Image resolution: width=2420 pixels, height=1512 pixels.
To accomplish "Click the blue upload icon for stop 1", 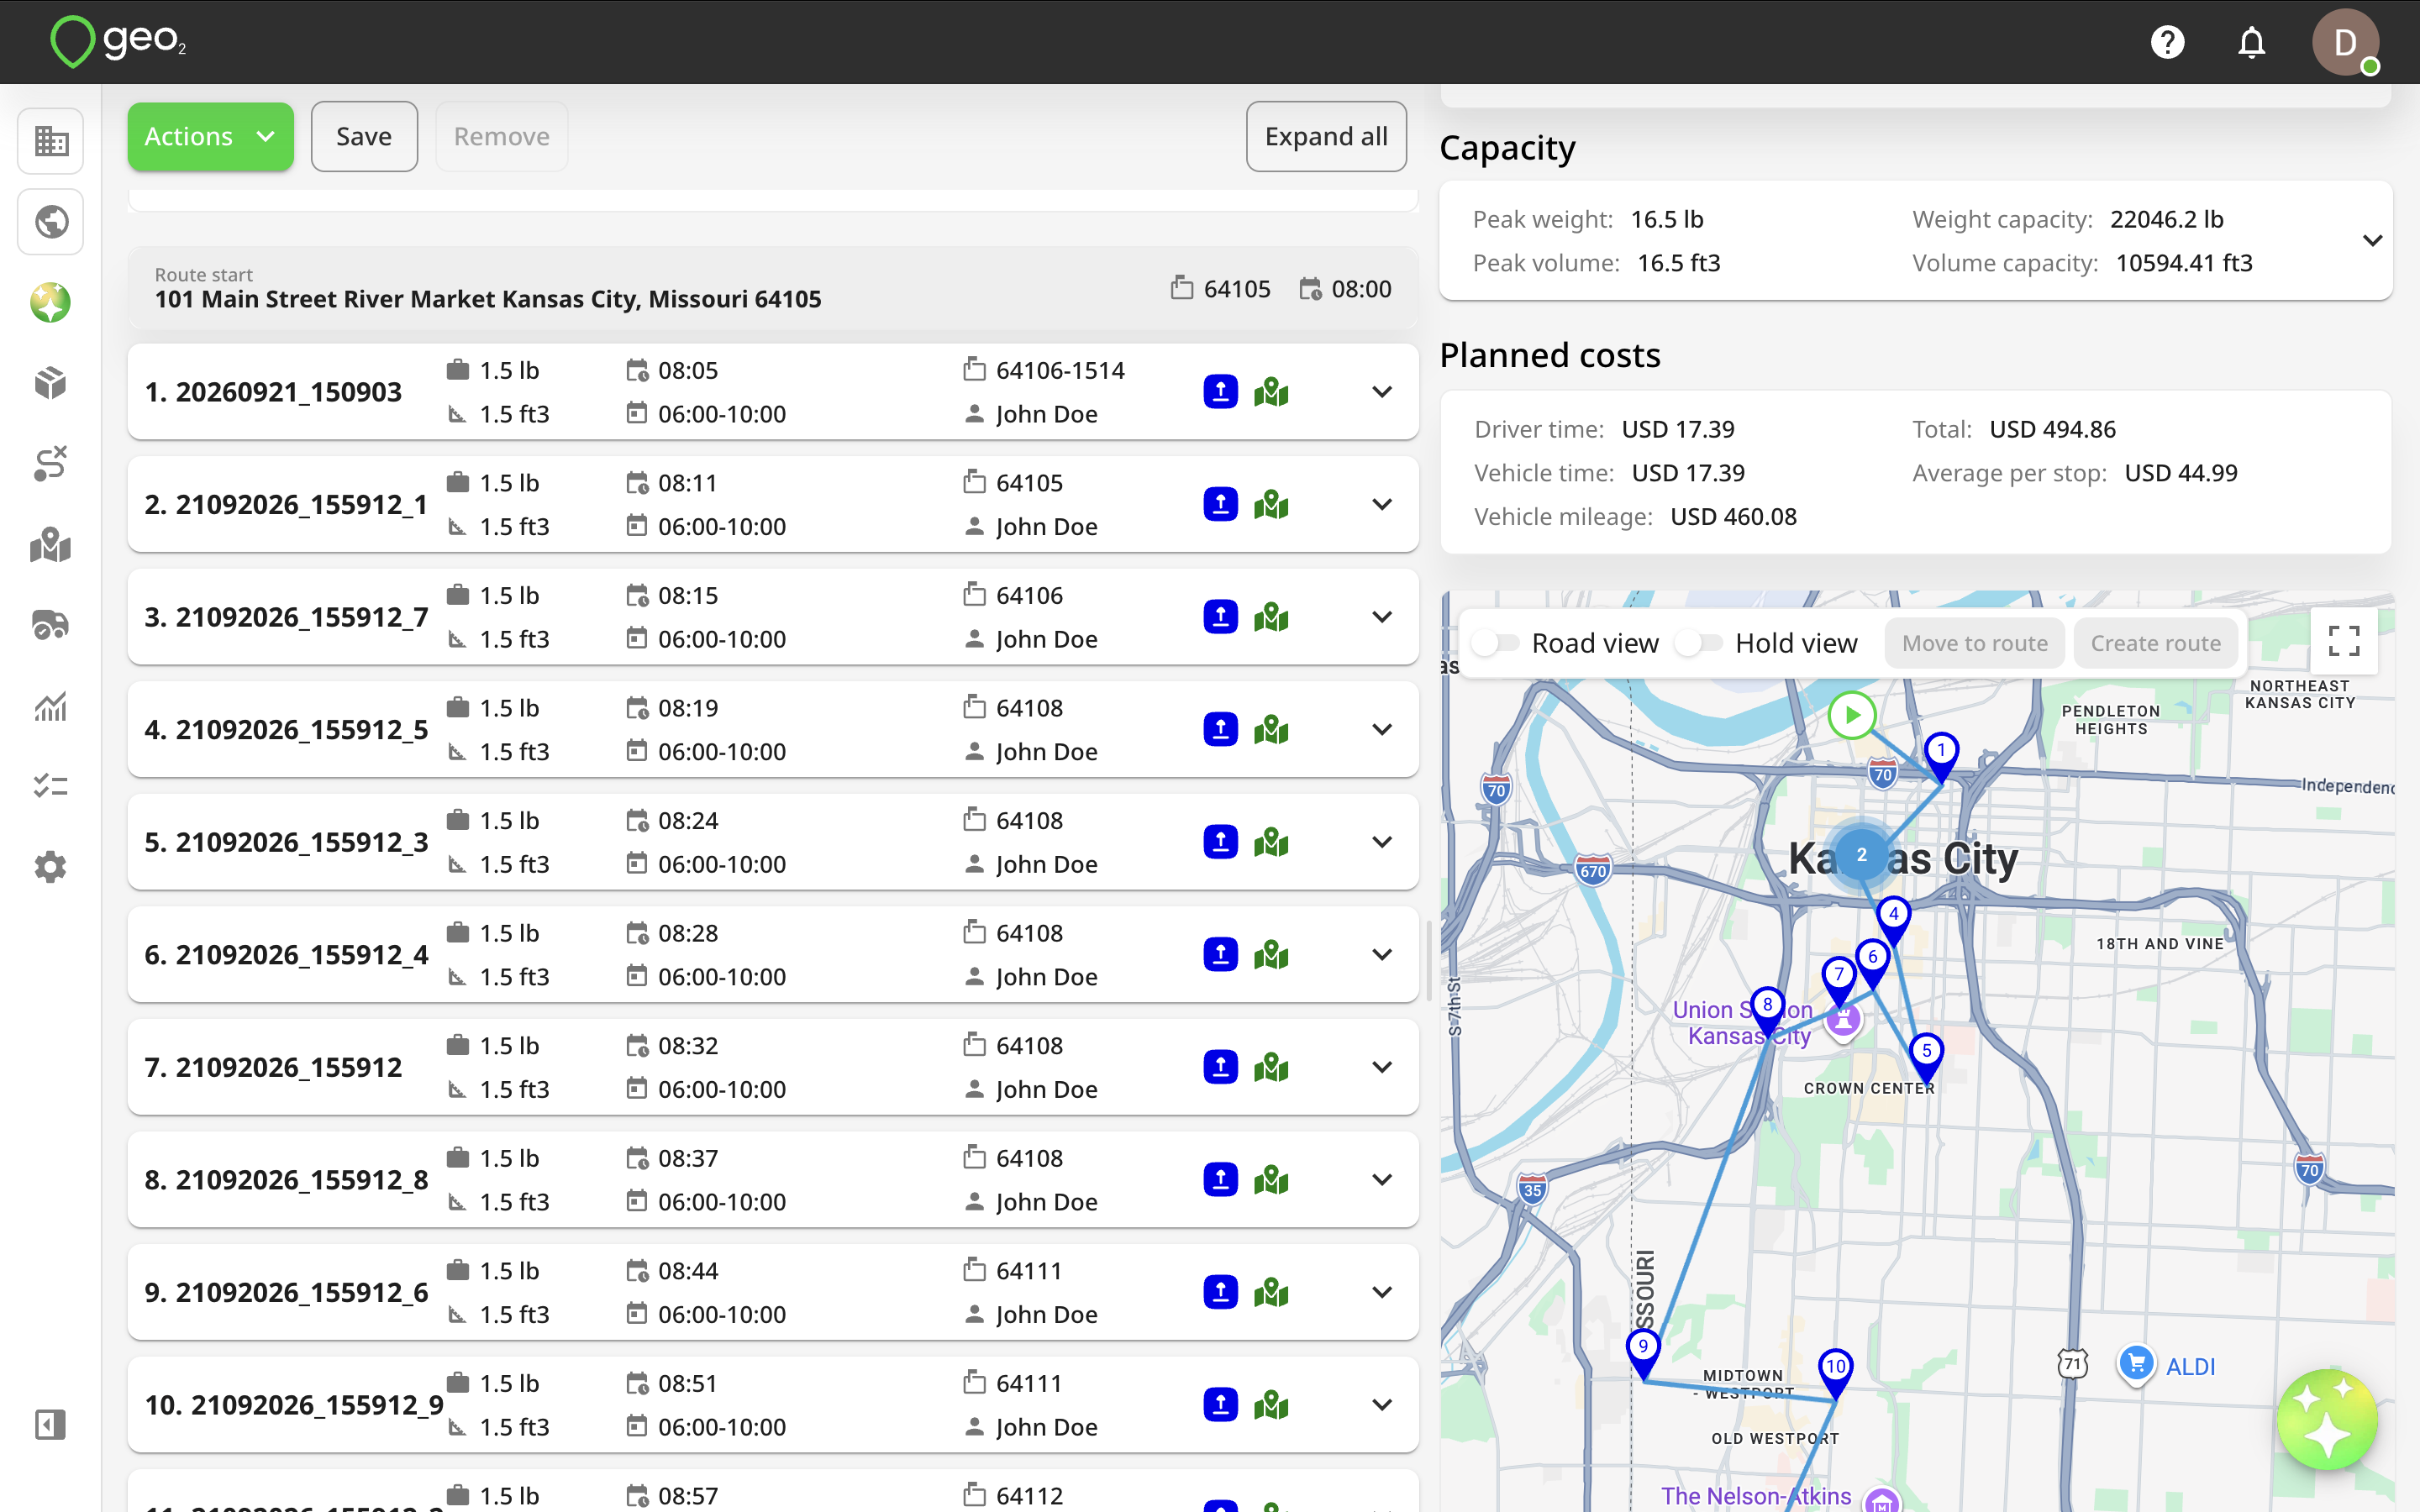I will (1220, 392).
